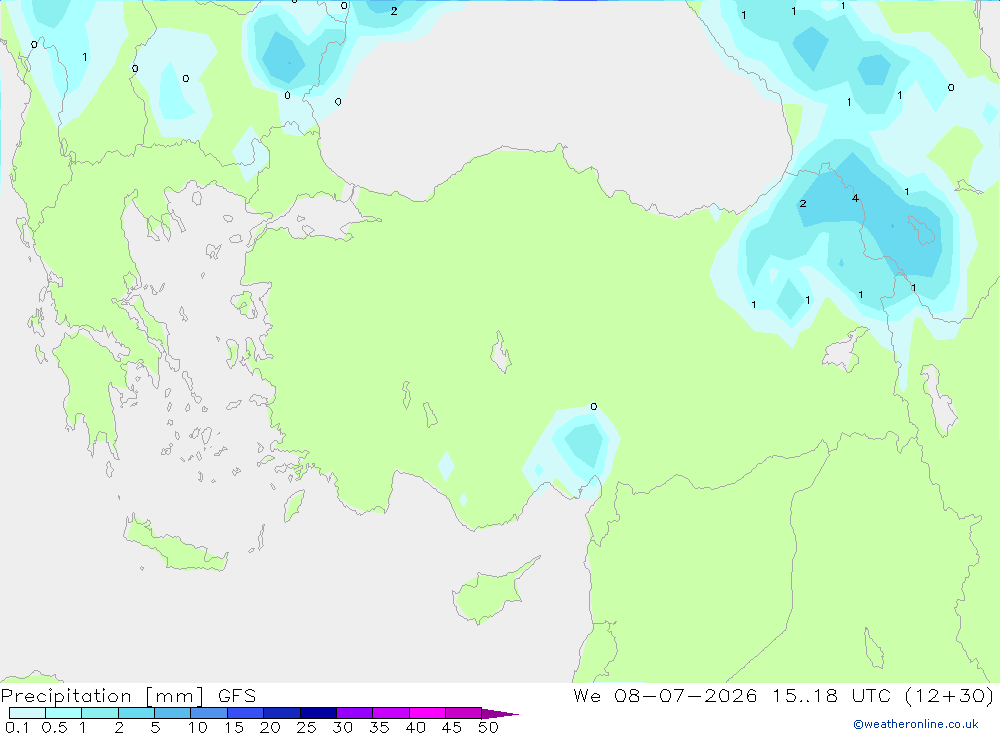
Task: Select the 35–40 mm violet legend swatch
Action: point(391,713)
